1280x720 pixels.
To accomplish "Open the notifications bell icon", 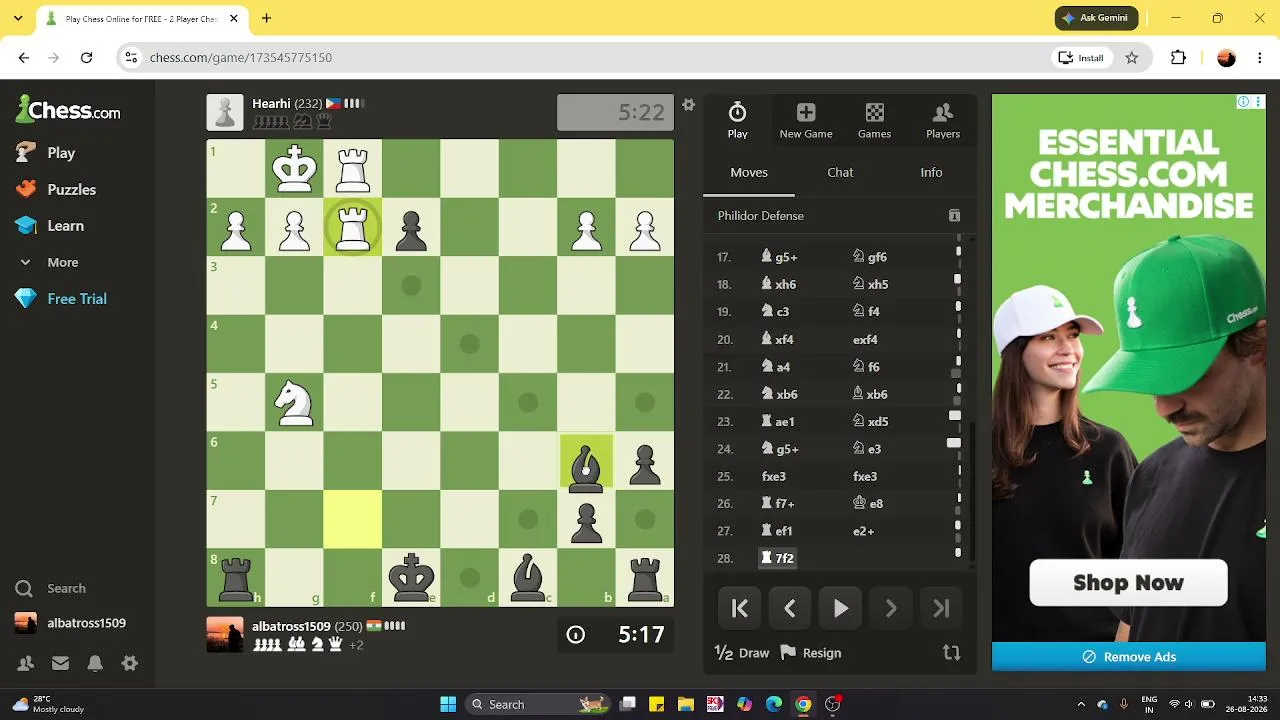I will pos(95,663).
